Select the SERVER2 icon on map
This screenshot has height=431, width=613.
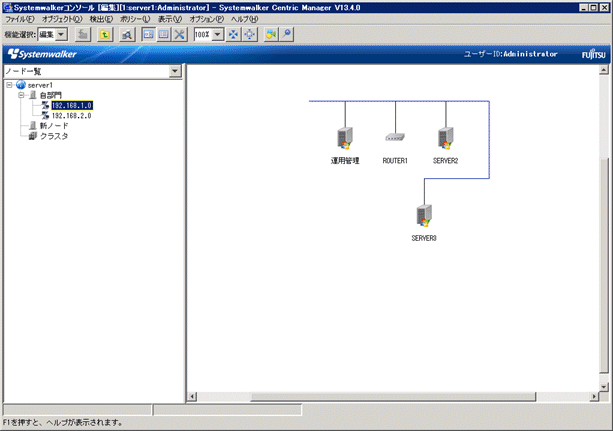pyautogui.click(x=446, y=138)
